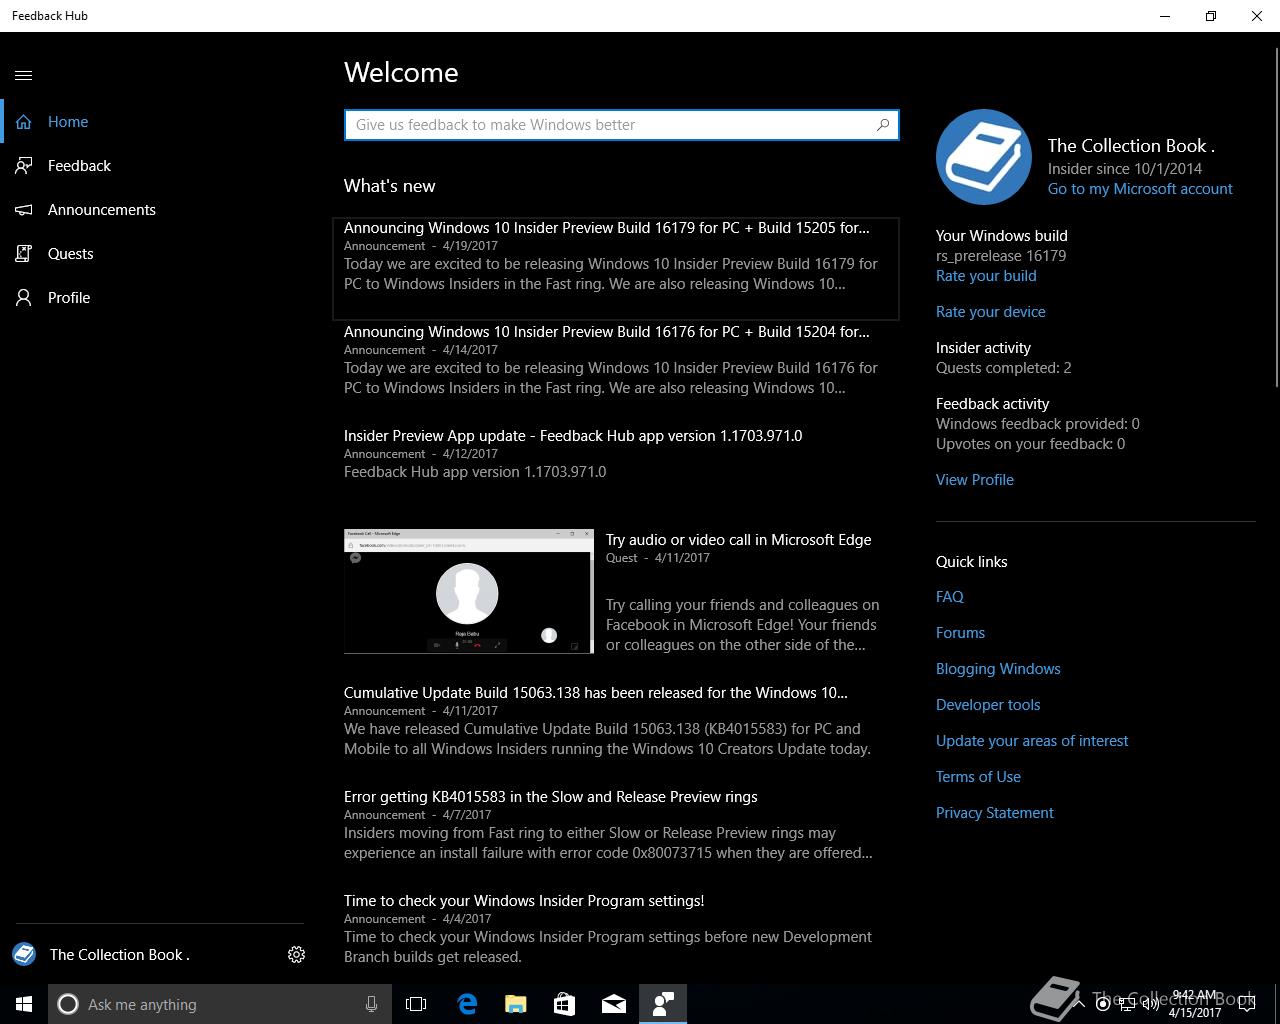Open Privacy Statement link

pos(995,813)
